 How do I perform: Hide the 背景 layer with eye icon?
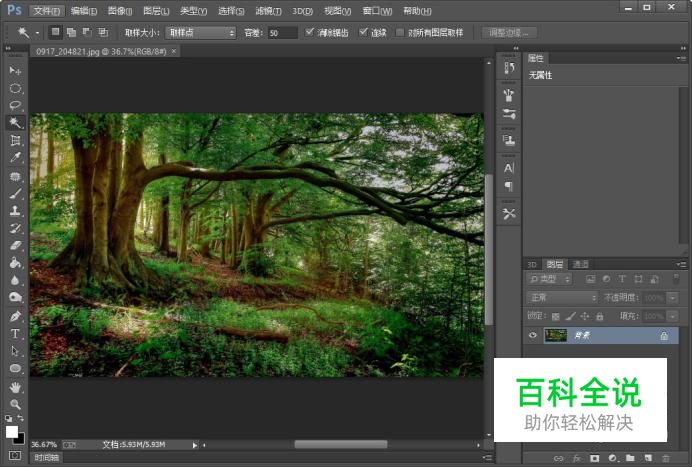tap(532, 336)
